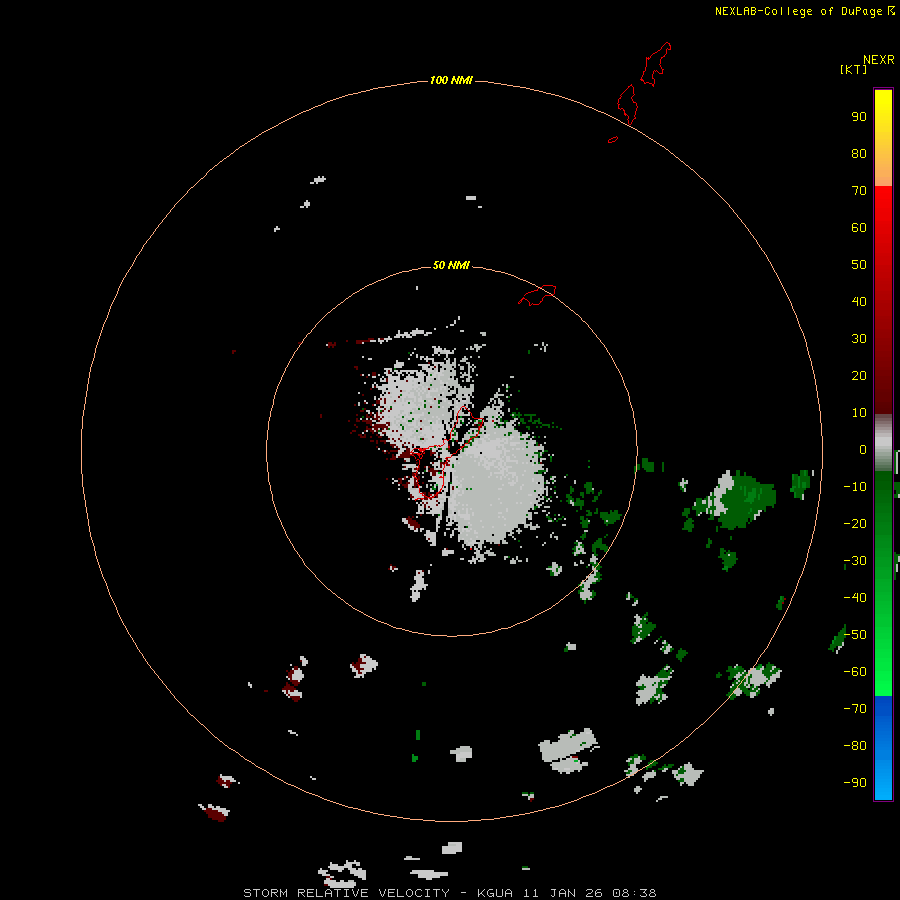
Task: Click the STORM RELATIVE VELOCITY title text
Action: (x=346, y=893)
